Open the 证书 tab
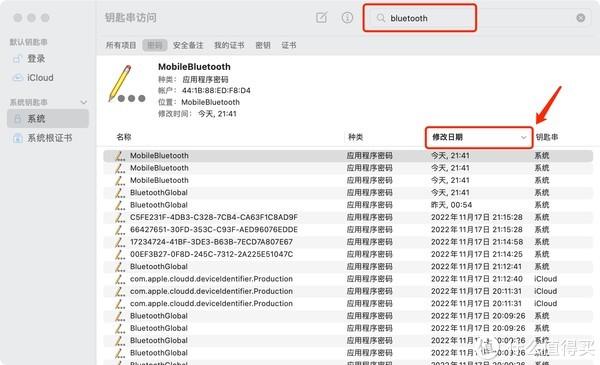Image resolution: width=600 pixels, height=365 pixels. (289, 45)
